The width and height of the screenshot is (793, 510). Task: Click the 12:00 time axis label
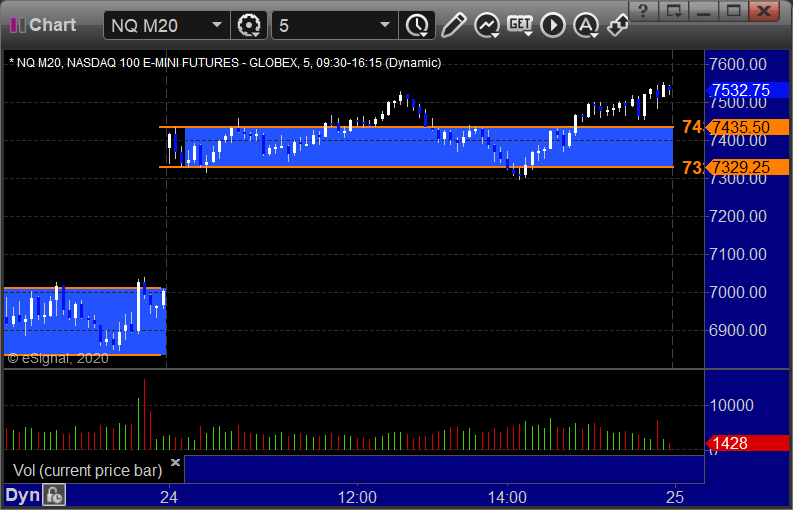[x=357, y=497]
